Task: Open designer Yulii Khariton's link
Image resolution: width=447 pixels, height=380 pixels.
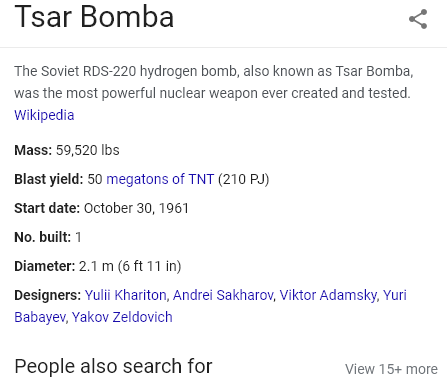Action: 125,295
